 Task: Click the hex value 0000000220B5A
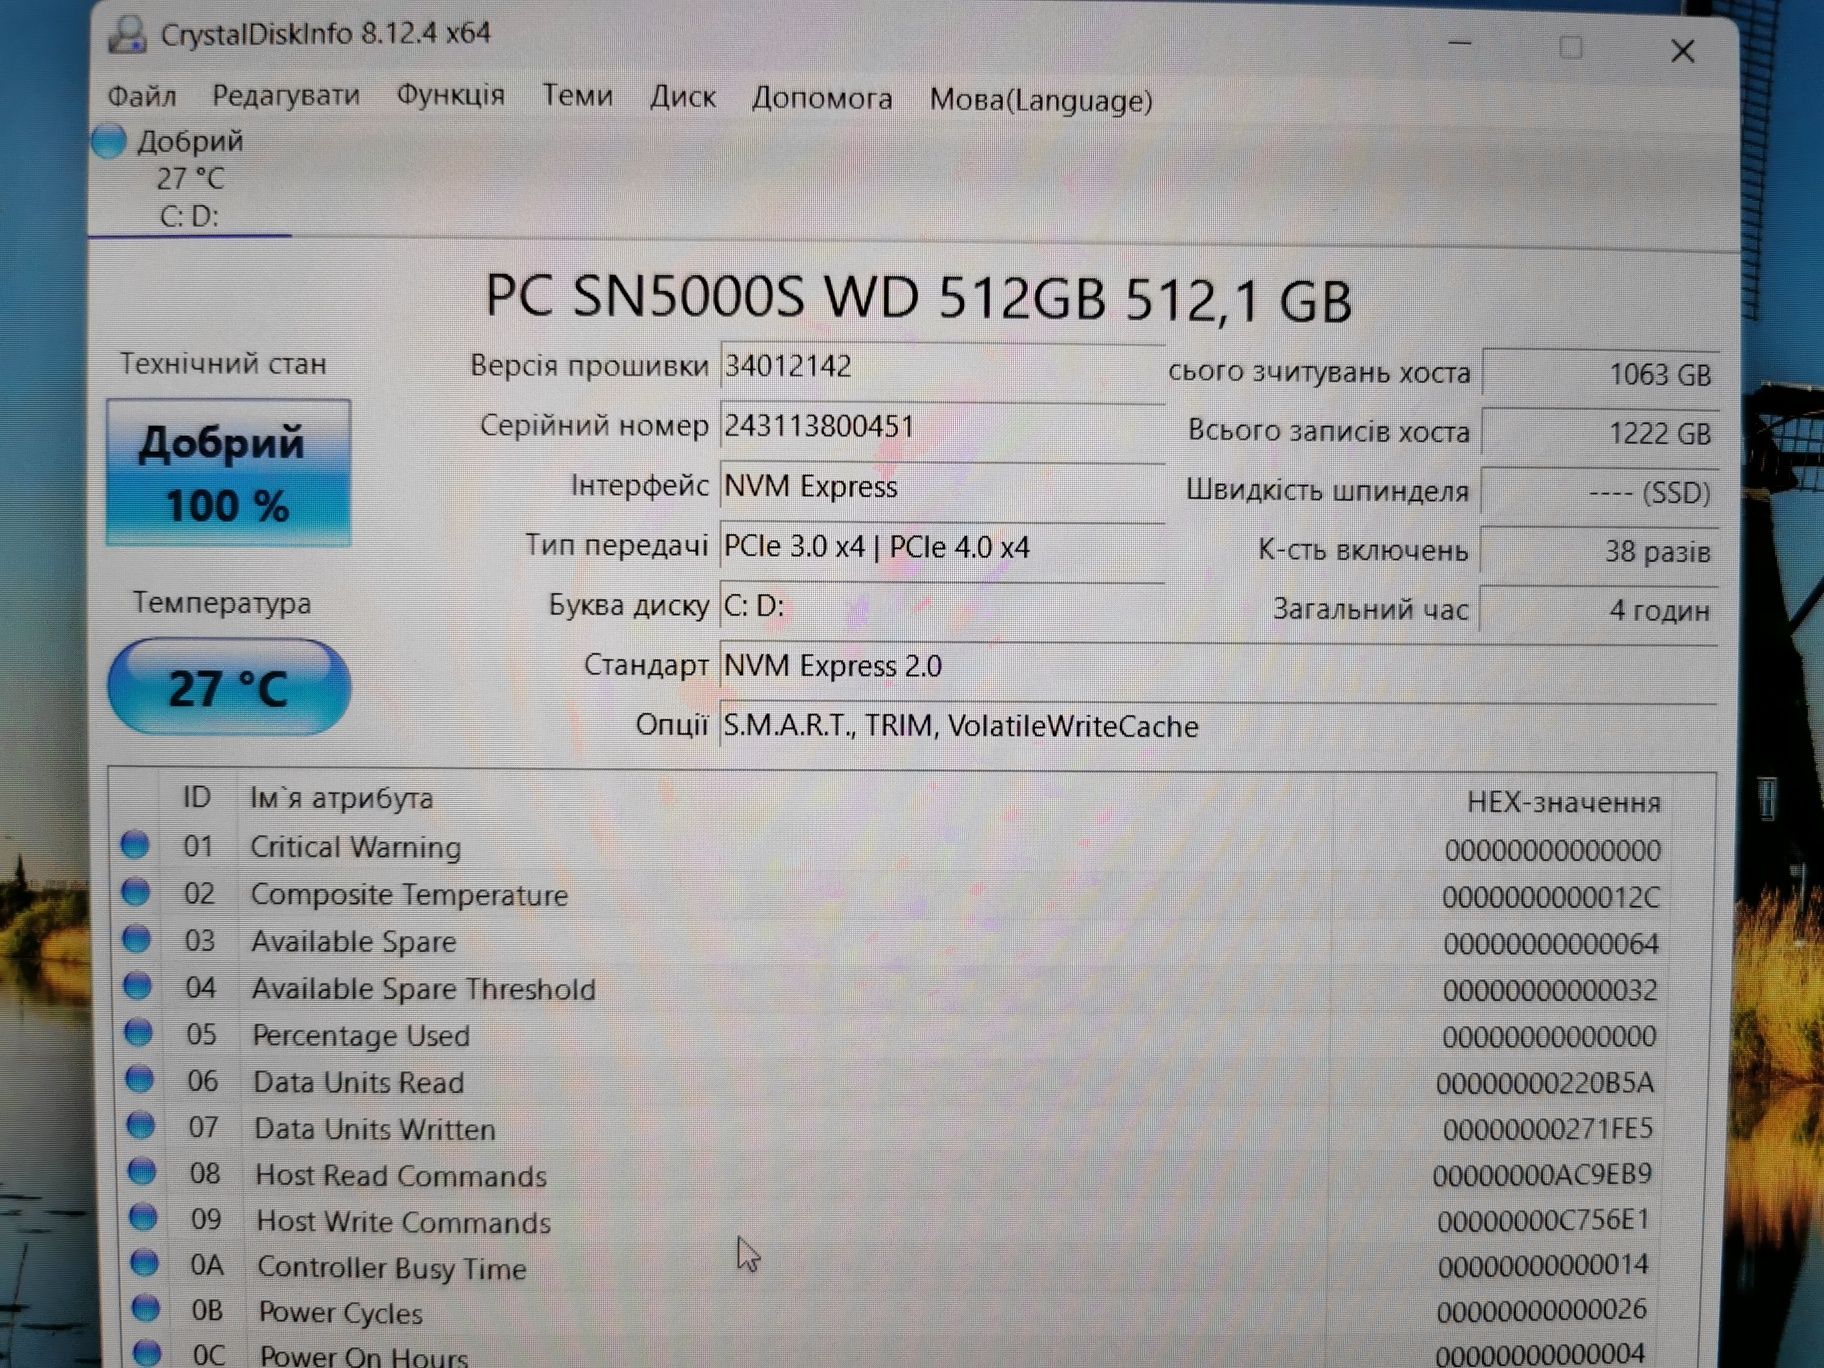point(1545,1083)
